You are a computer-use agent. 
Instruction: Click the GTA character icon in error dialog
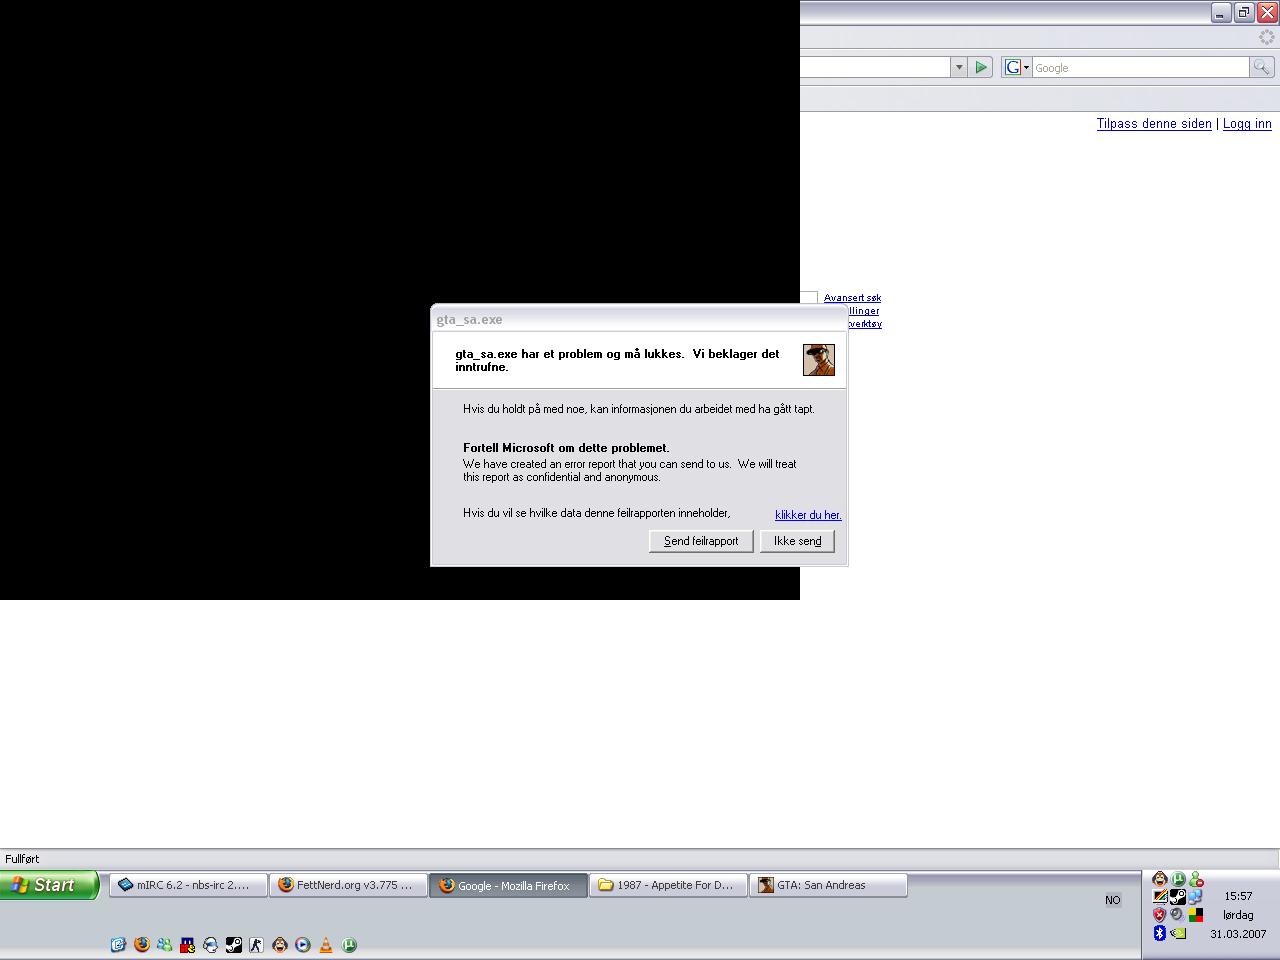pyautogui.click(x=819, y=360)
